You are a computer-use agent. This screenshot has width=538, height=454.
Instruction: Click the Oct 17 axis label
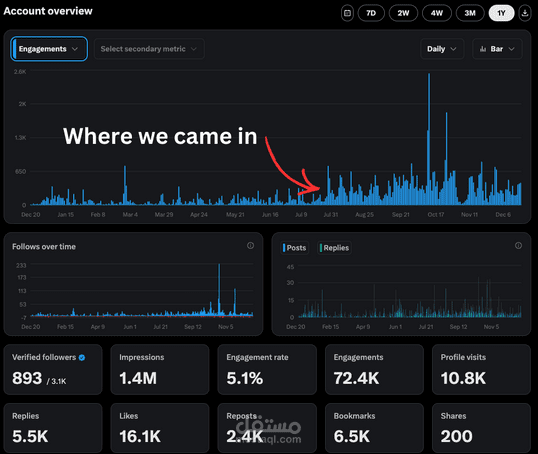(x=436, y=214)
